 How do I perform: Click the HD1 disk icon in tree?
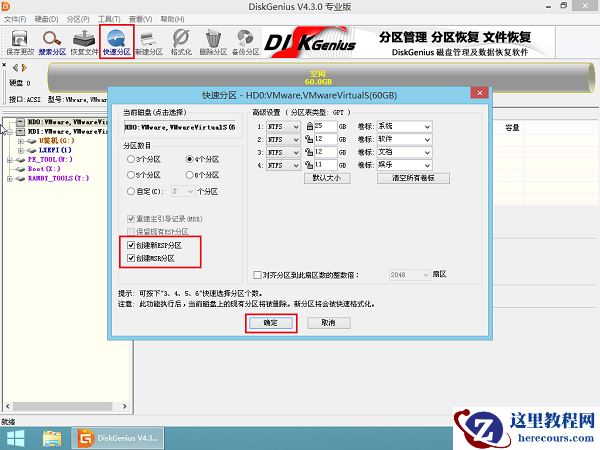tap(21, 132)
